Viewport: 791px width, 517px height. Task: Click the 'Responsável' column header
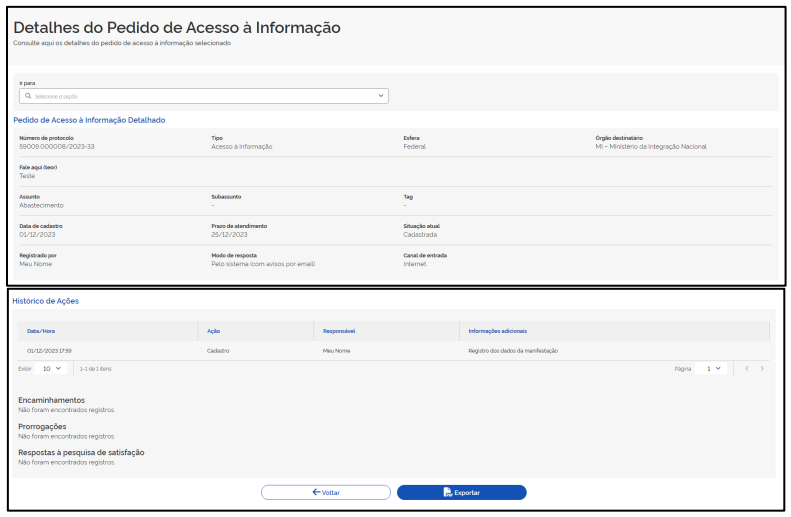340,331
